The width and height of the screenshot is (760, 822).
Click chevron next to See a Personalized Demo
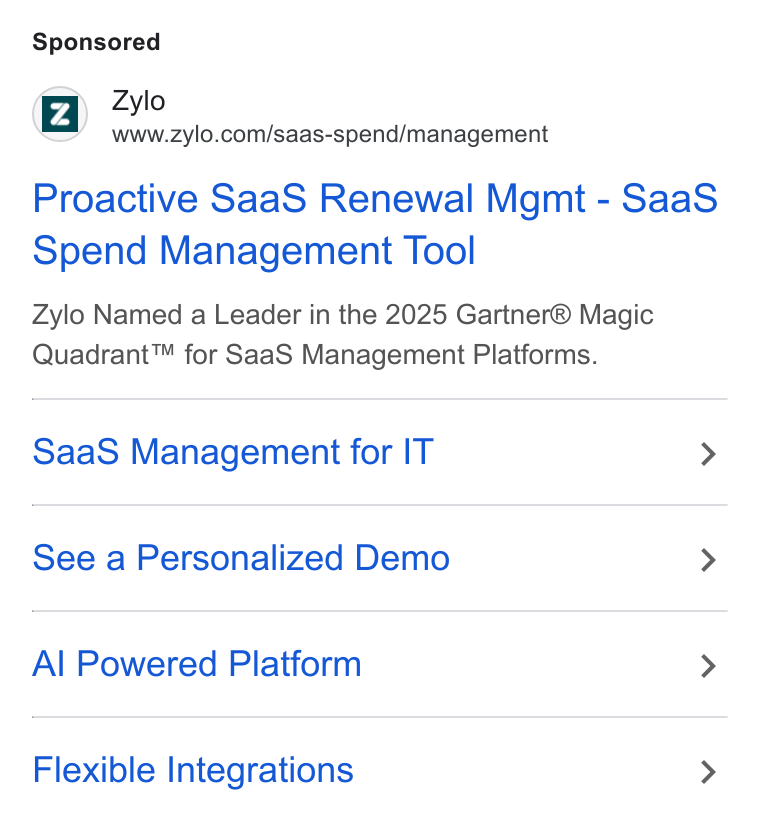(709, 560)
